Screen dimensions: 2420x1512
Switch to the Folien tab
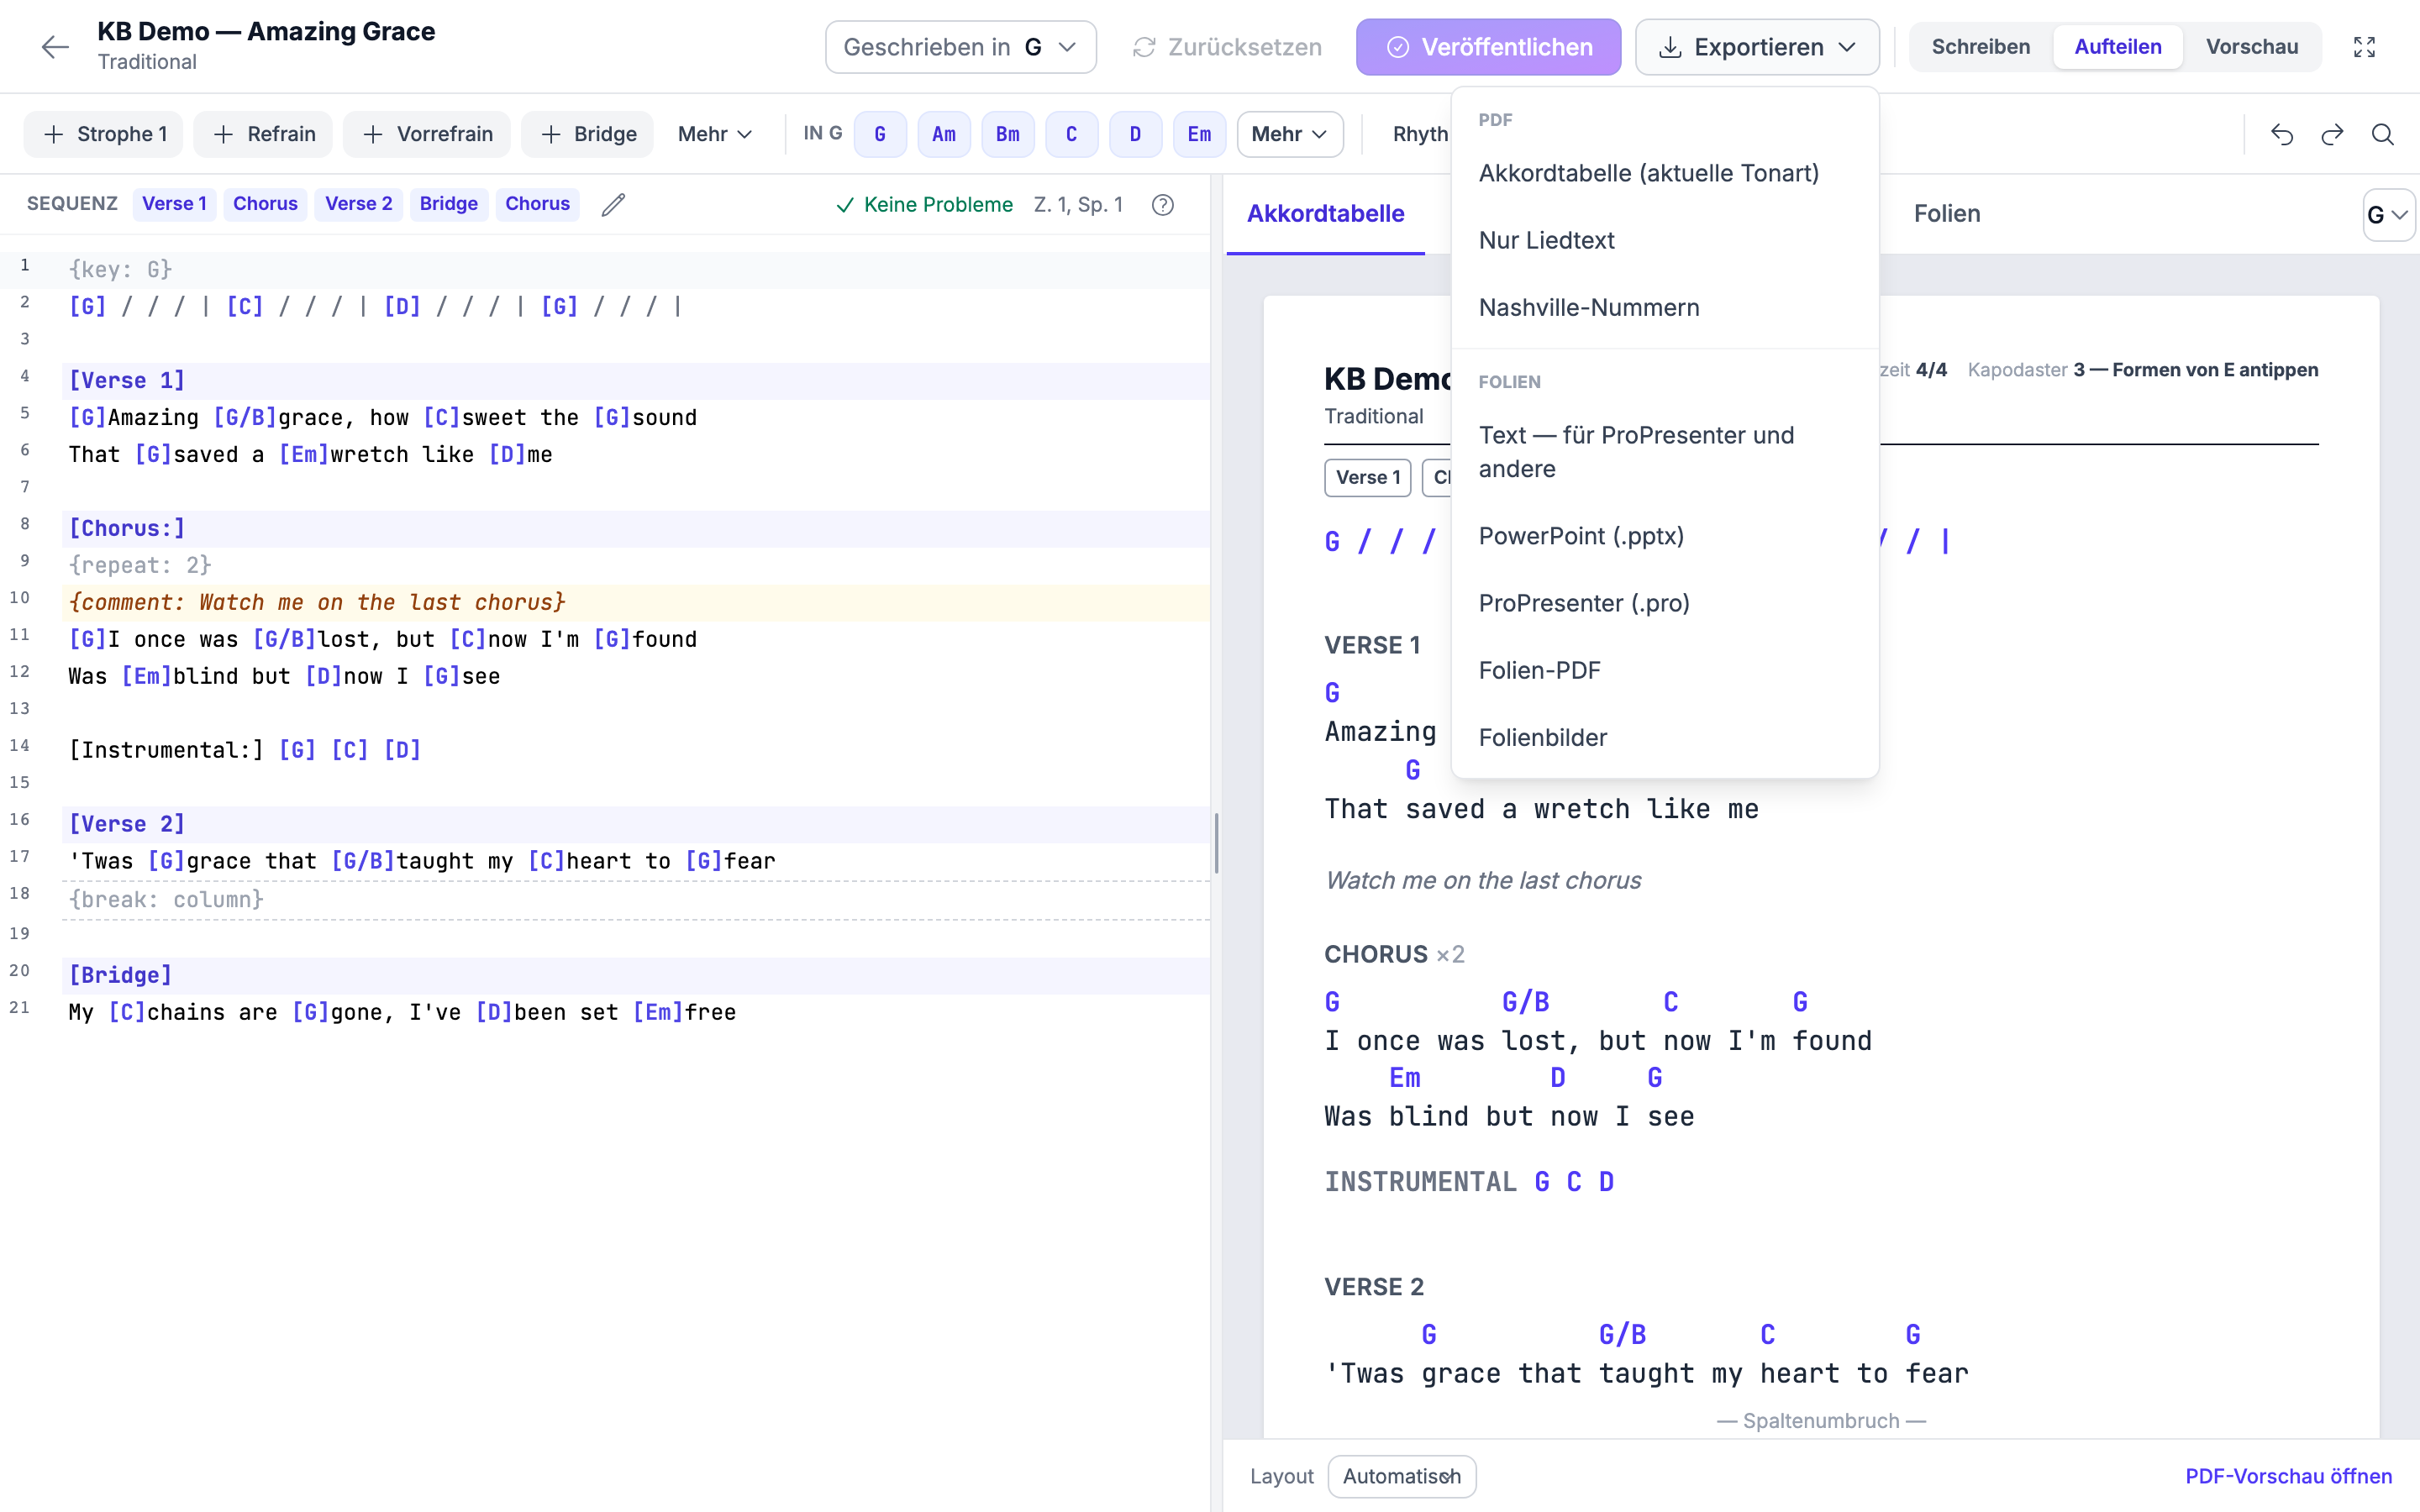pos(1946,213)
